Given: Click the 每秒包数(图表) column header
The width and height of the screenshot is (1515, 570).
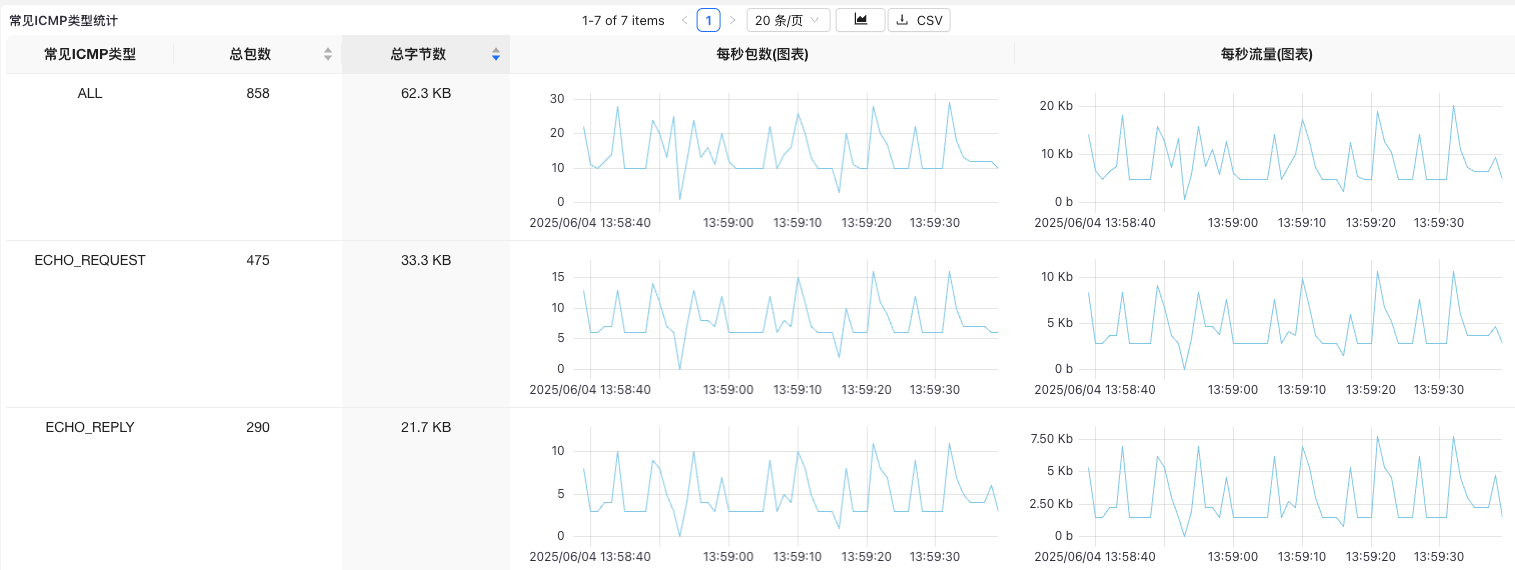Looking at the screenshot, I should point(762,55).
